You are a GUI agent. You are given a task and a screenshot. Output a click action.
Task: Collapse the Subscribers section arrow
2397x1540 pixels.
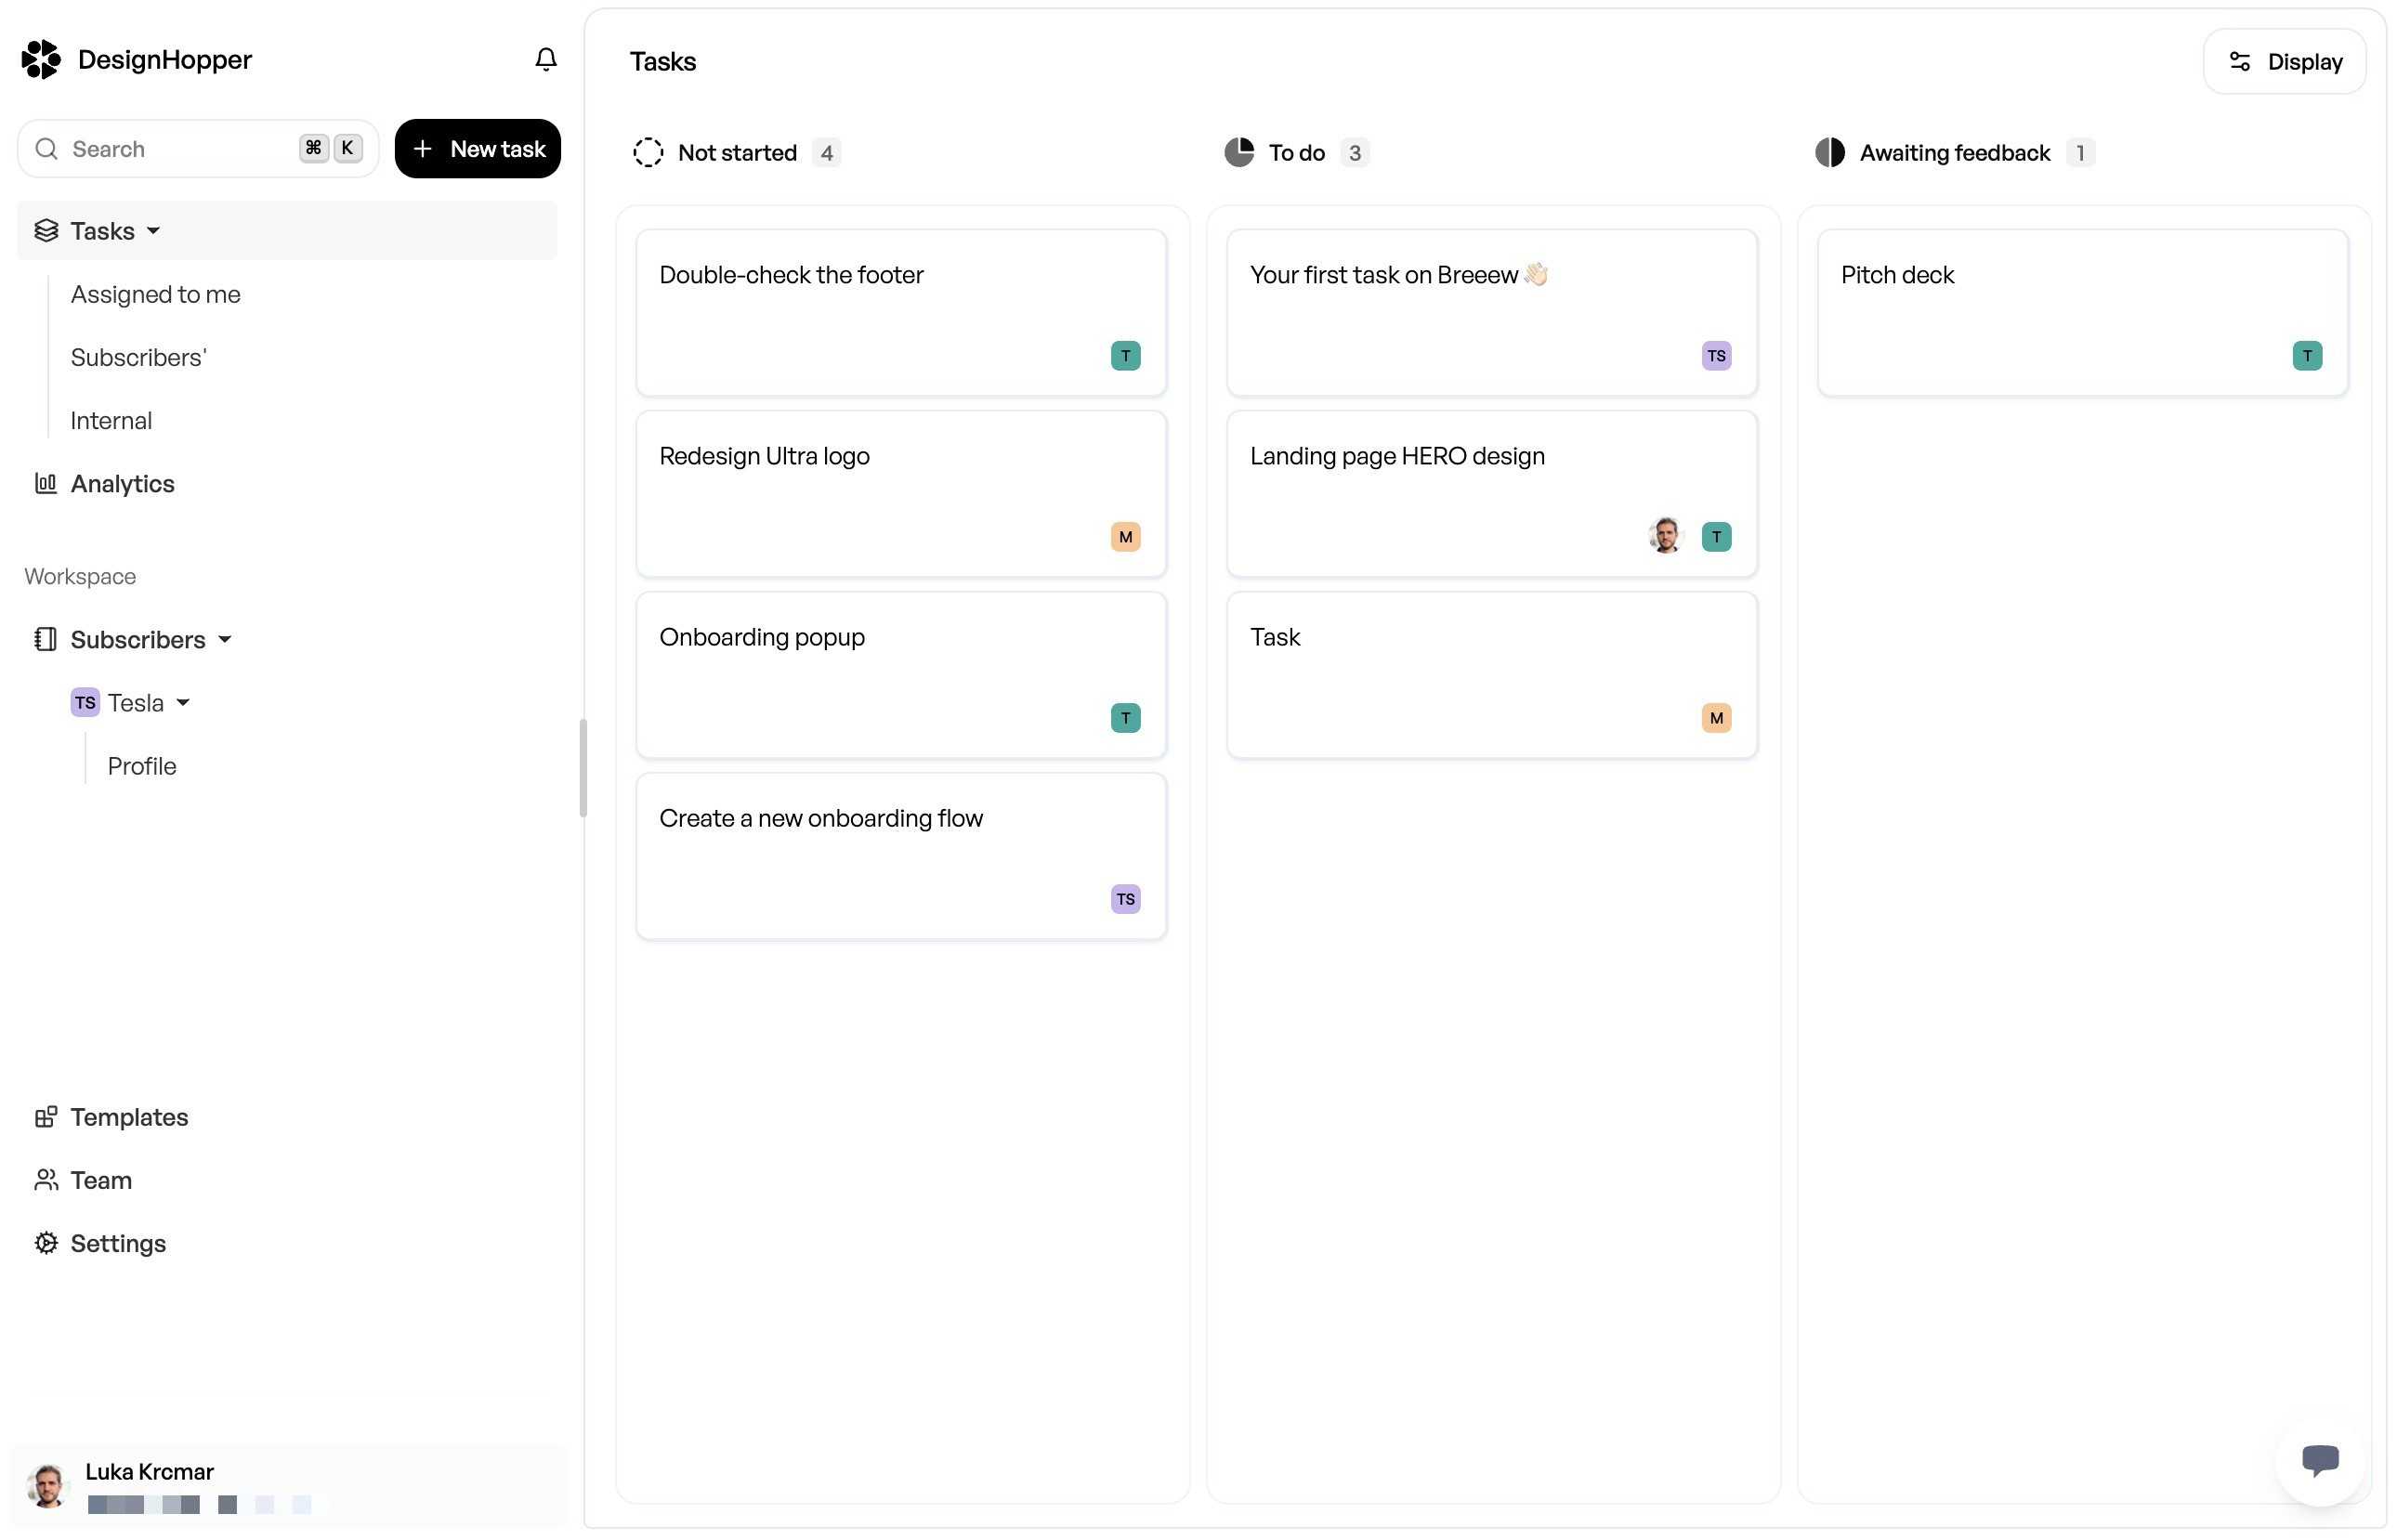point(225,640)
